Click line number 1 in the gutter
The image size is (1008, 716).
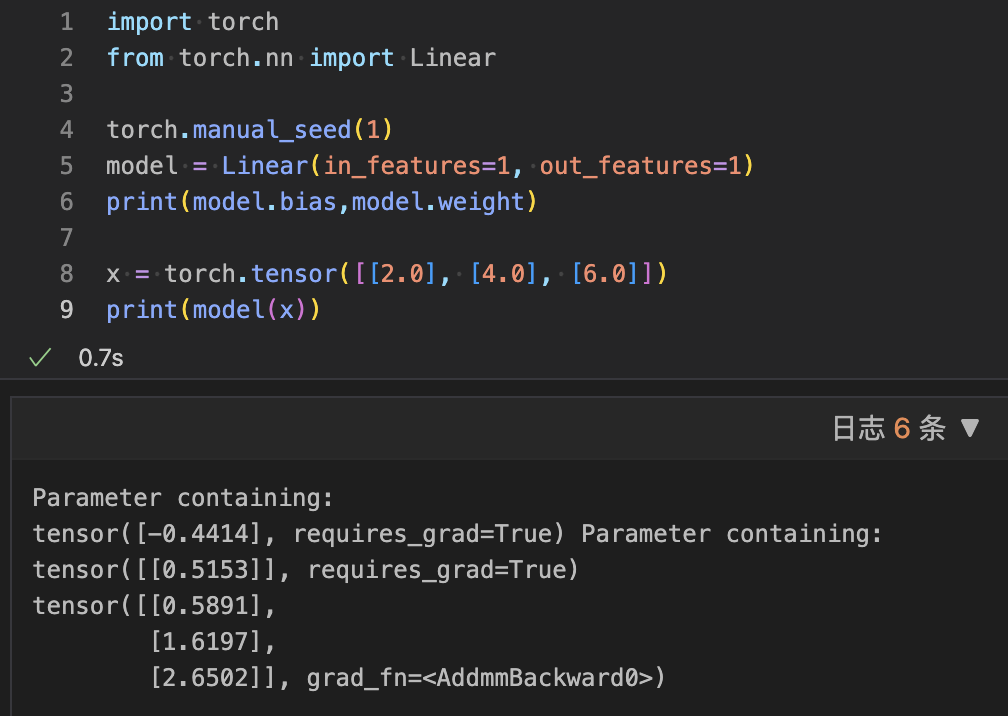click(x=66, y=21)
